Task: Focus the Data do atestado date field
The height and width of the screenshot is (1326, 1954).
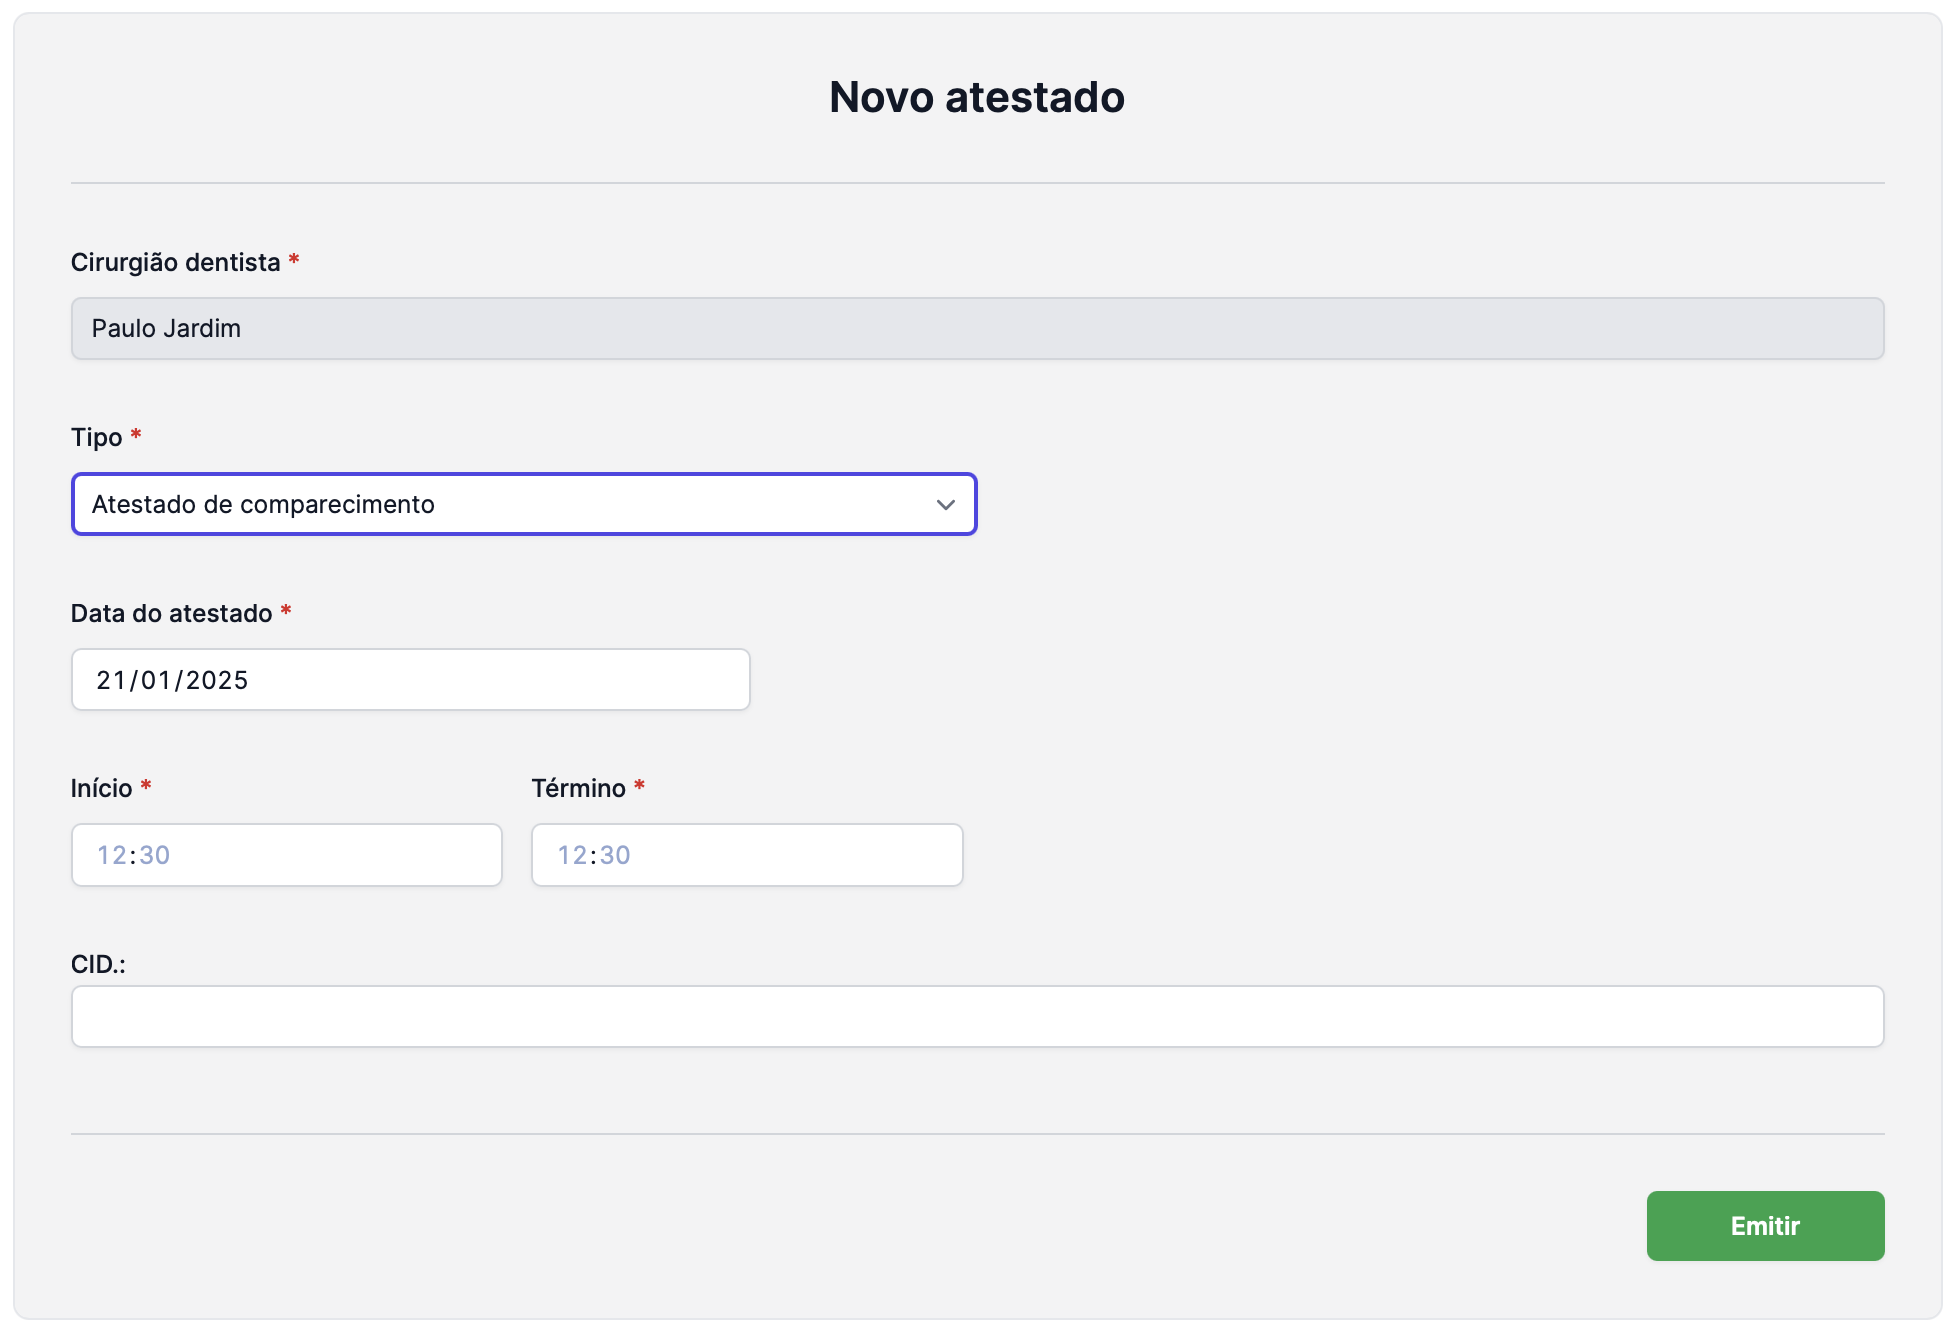Action: [410, 680]
